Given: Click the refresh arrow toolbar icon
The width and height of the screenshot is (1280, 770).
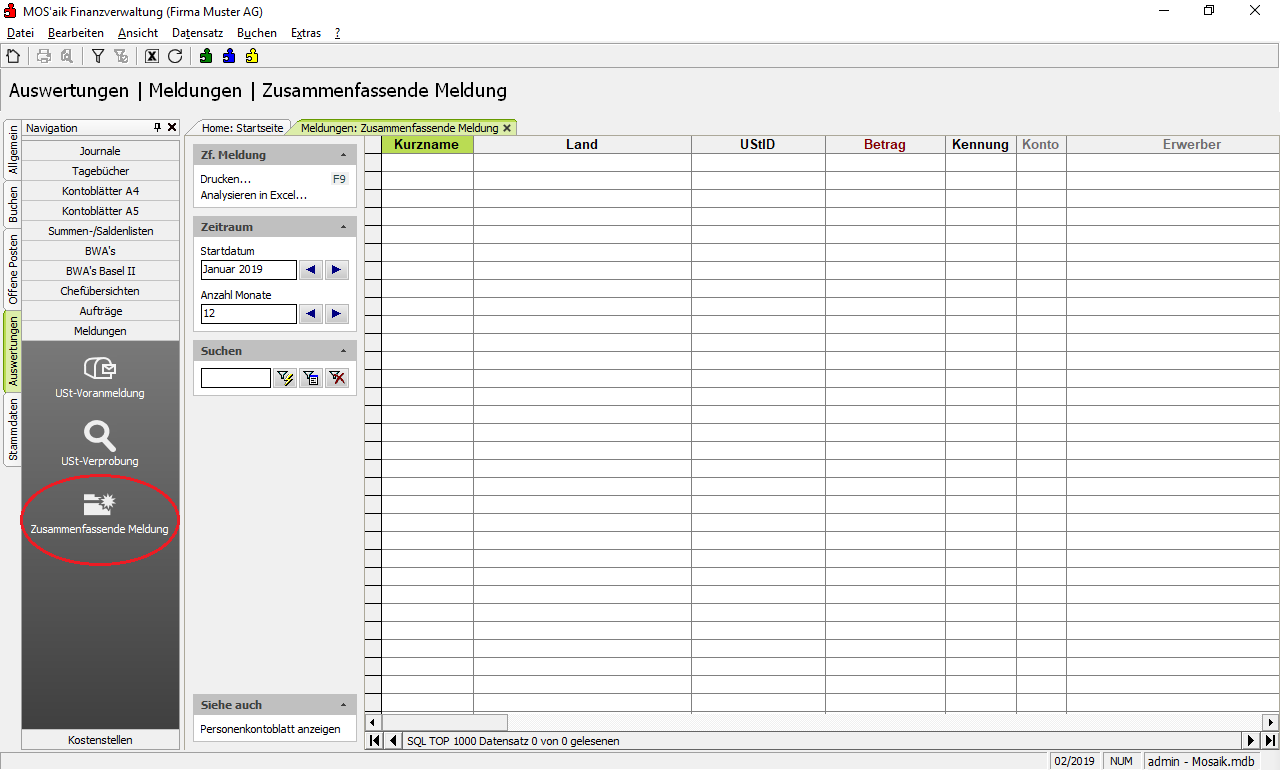Looking at the screenshot, I should (x=175, y=57).
